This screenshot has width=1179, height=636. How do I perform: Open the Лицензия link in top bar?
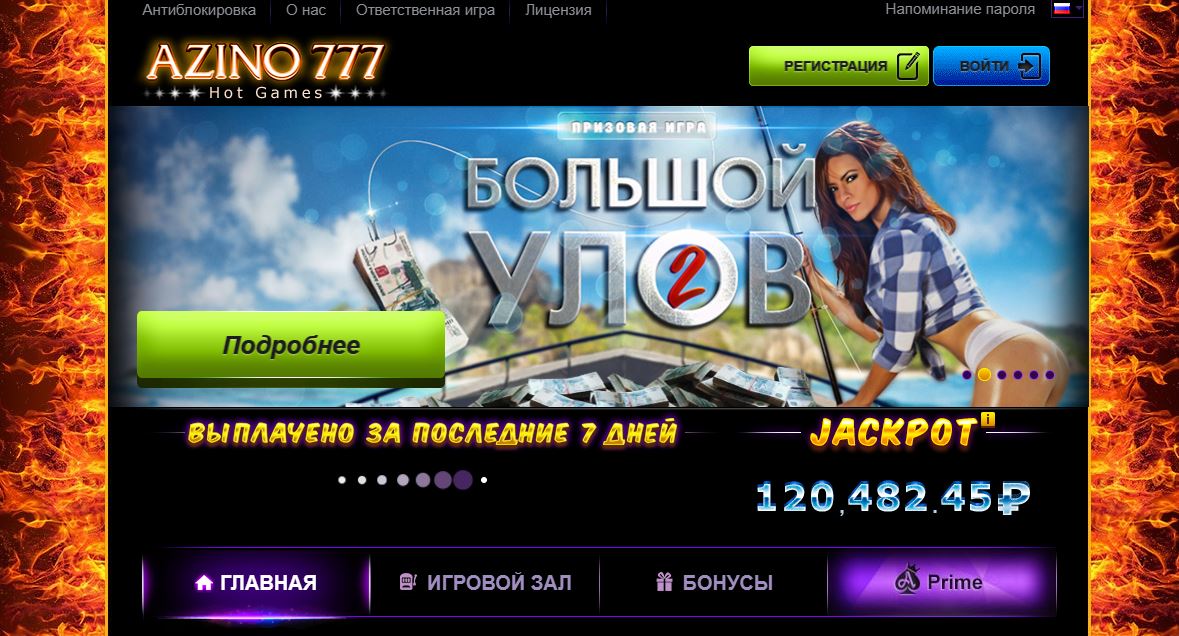(558, 11)
